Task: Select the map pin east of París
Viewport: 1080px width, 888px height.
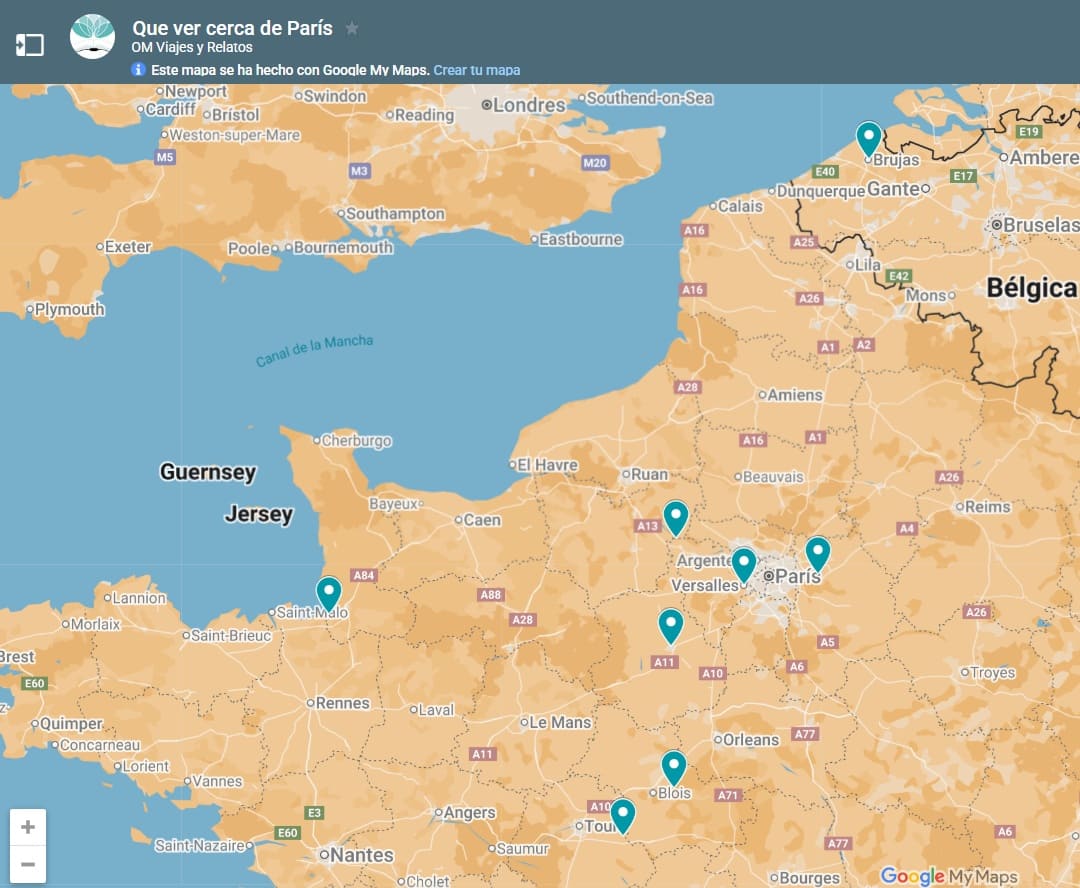Action: (818, 555)
